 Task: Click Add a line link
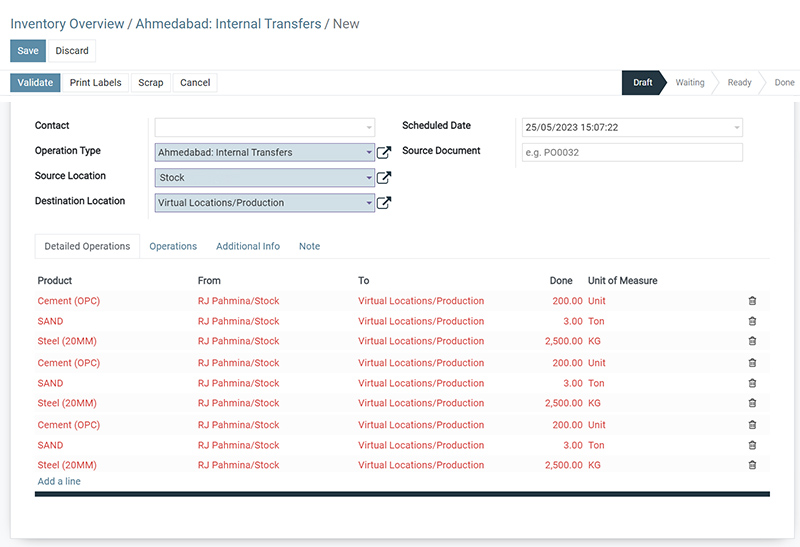click(x=59, y=481)
